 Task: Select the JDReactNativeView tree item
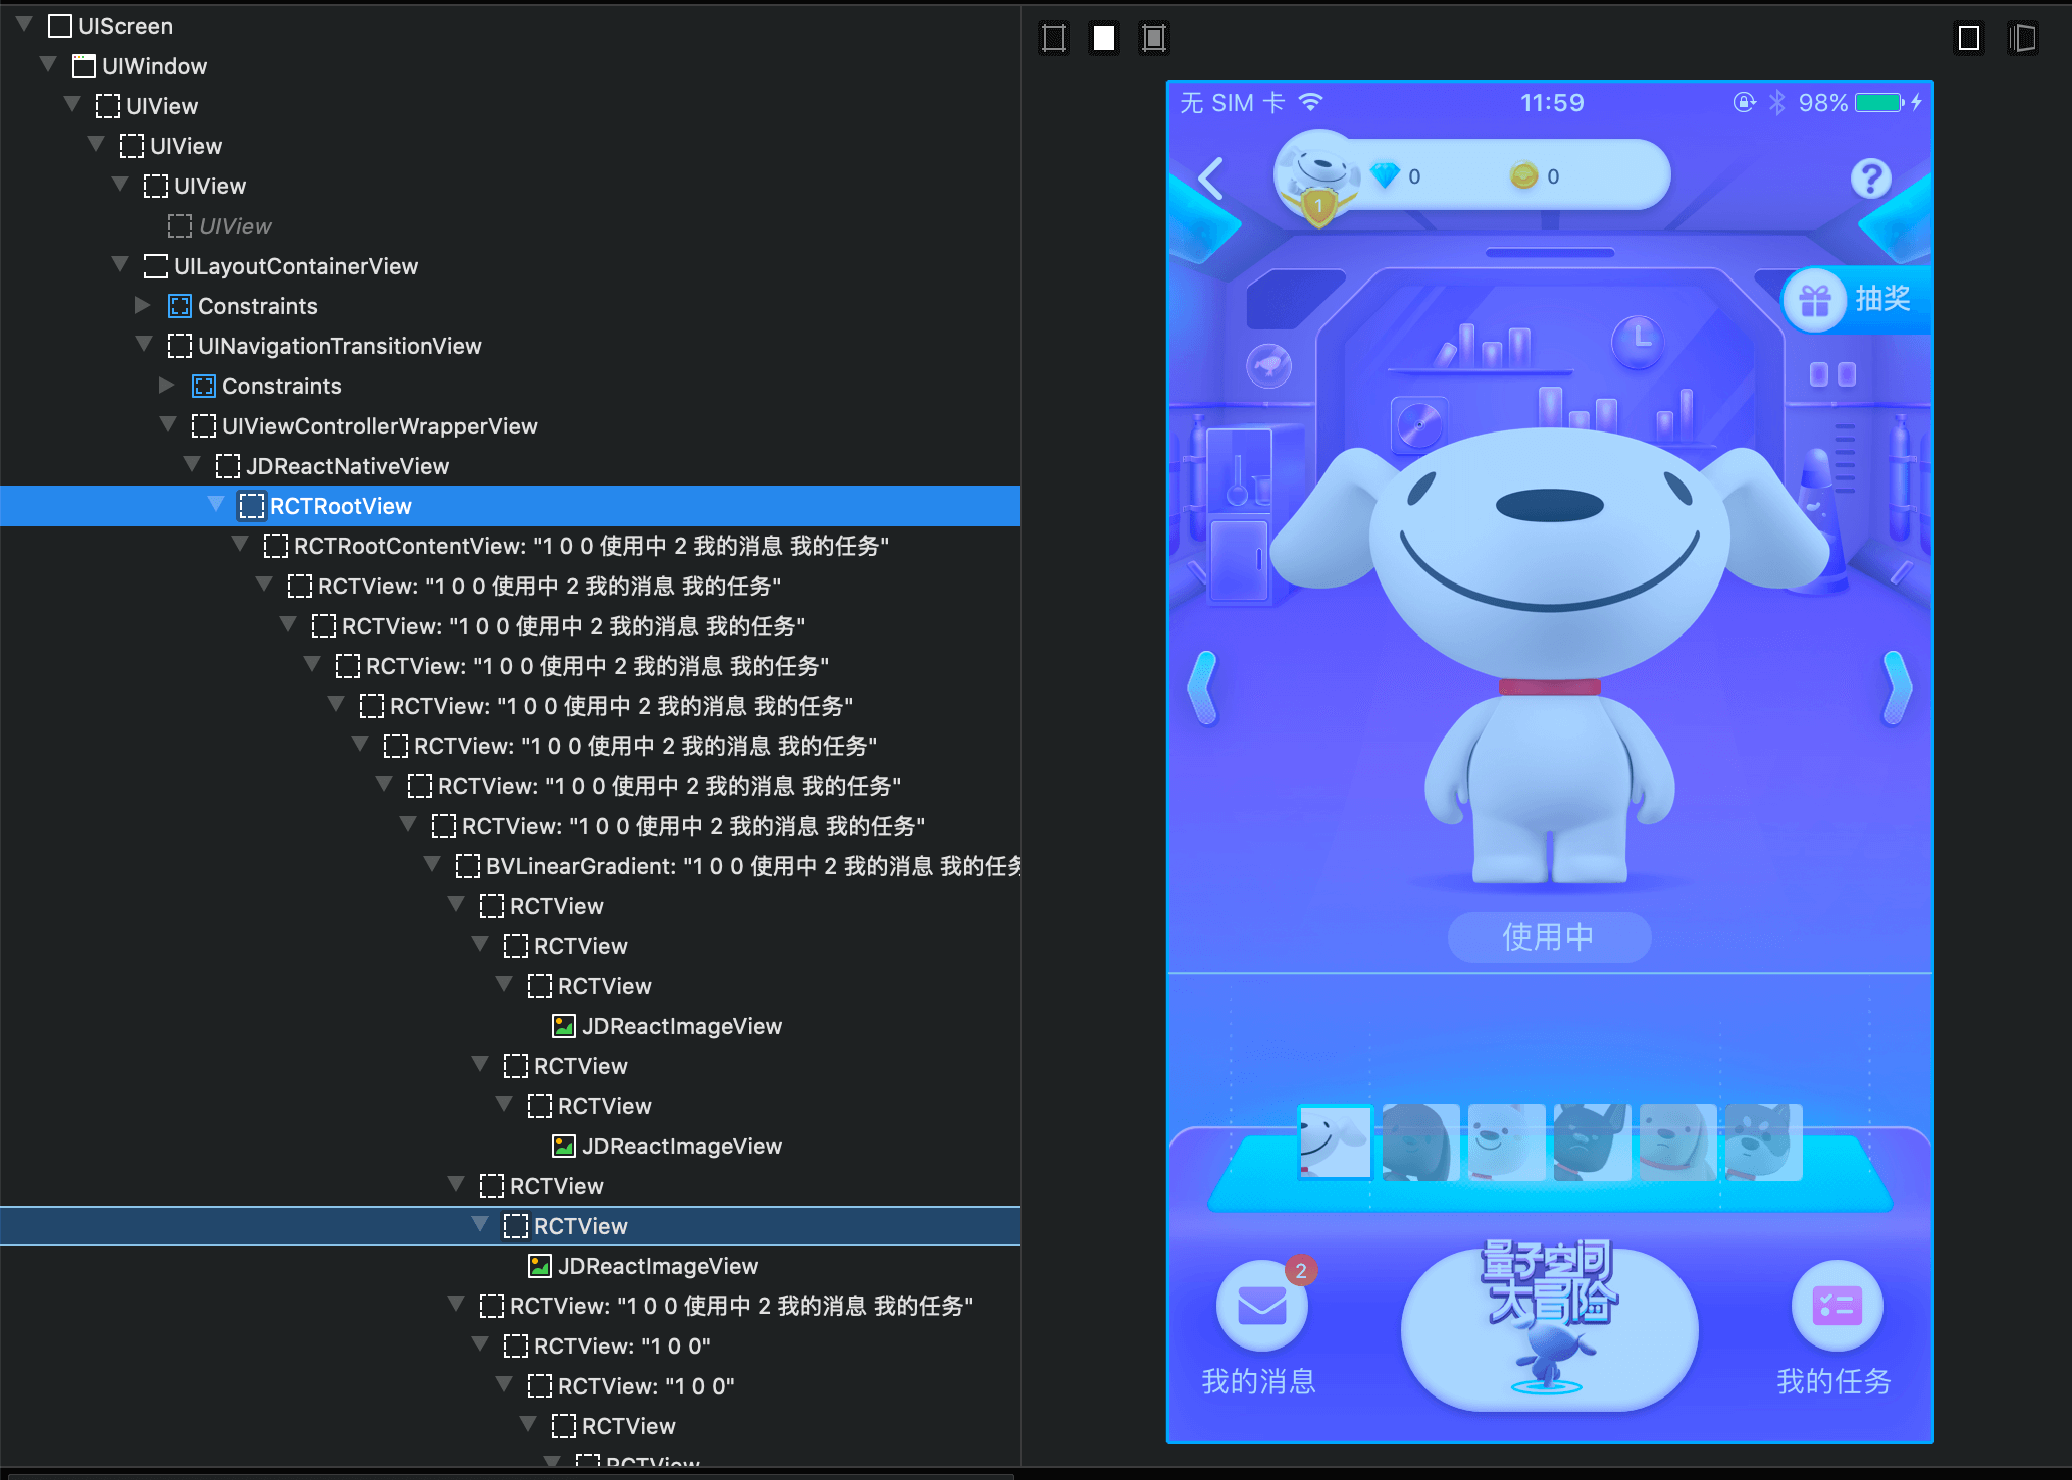[347, 466]
